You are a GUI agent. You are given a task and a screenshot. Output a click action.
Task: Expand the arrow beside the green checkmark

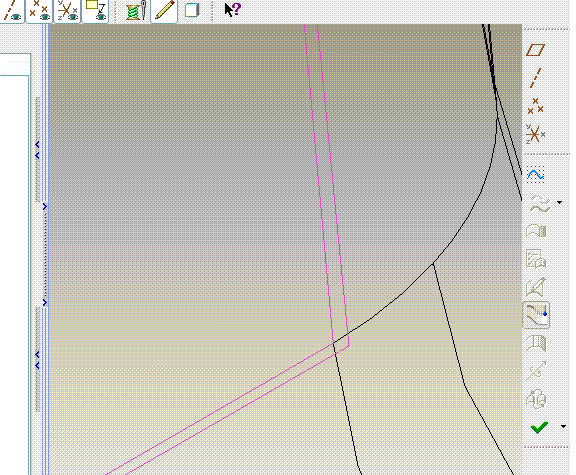point(564,427)
